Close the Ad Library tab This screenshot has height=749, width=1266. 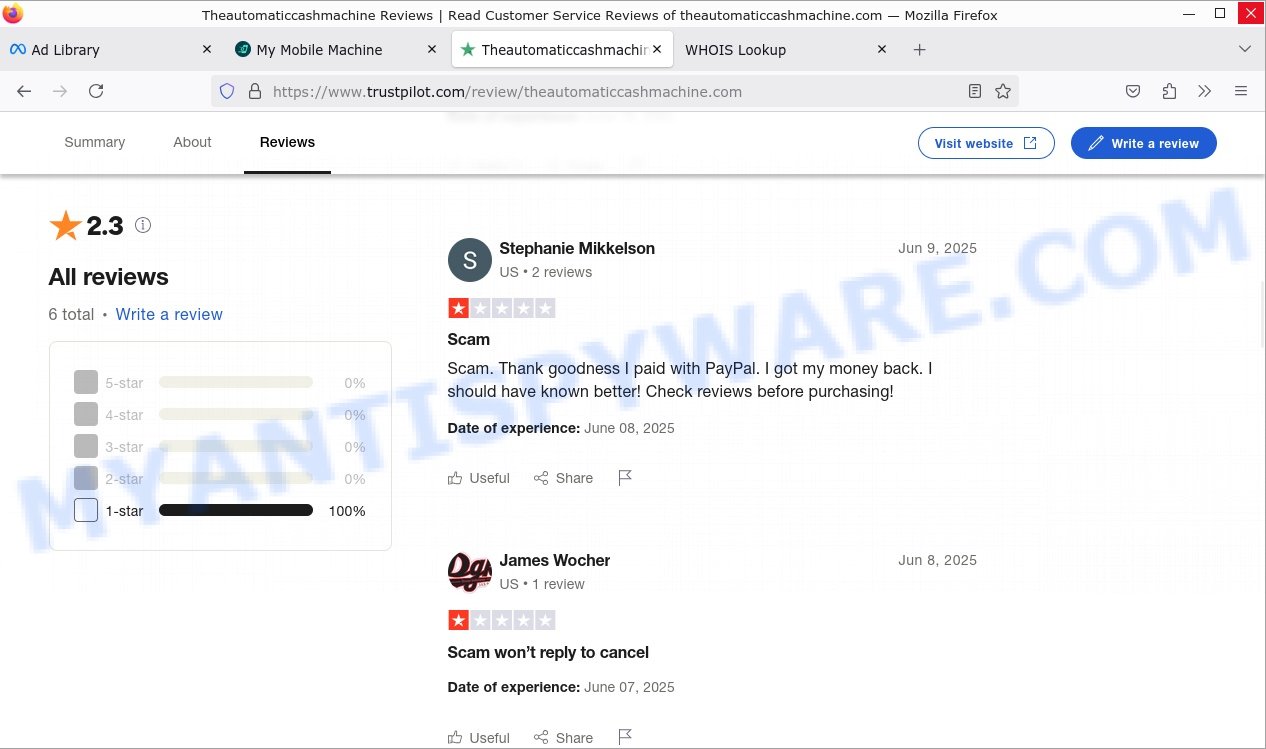207,49
